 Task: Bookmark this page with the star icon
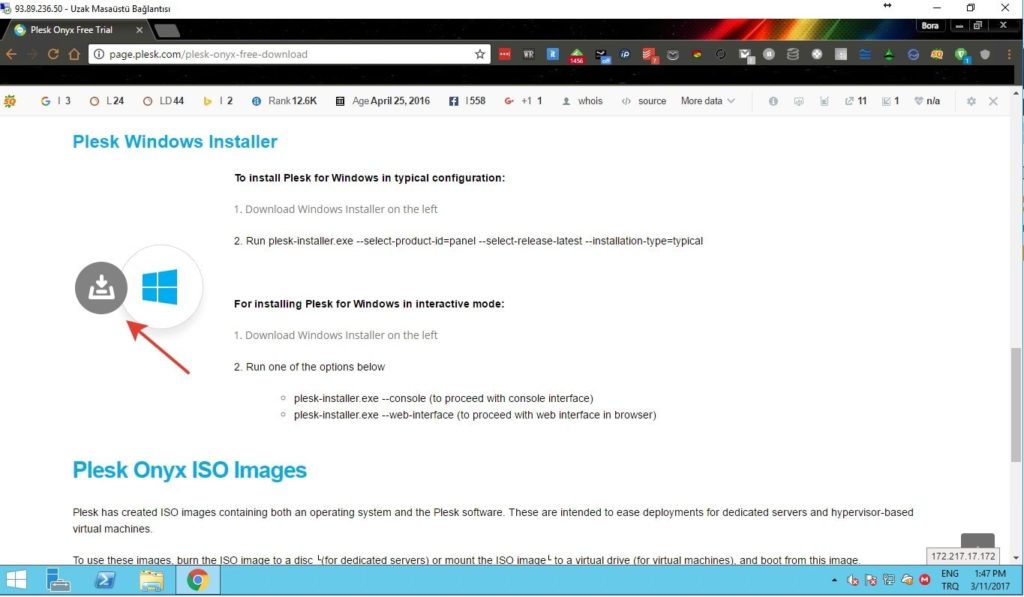[480, 54]
